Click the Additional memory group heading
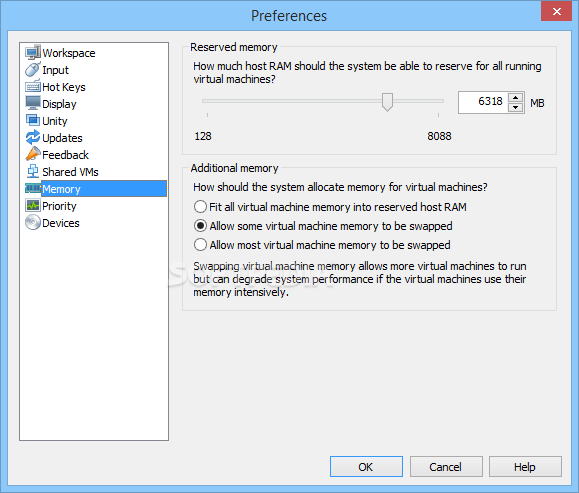Viewport: 579px width, 493px height. [234, 168]
